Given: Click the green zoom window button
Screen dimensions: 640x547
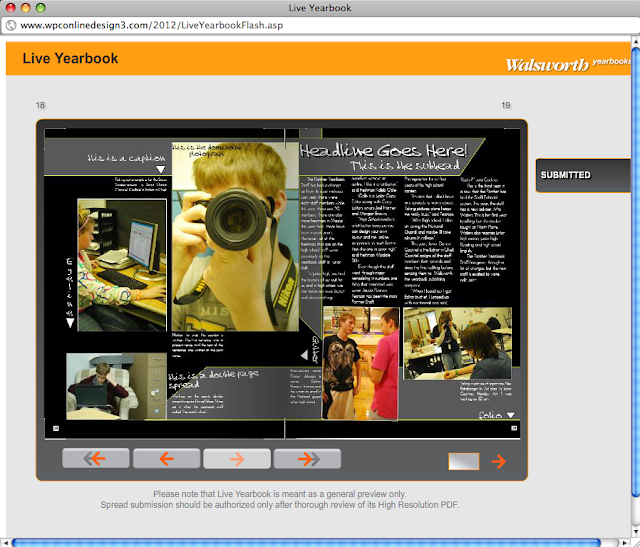Looking at the screenshot, I should coord(40,8).
